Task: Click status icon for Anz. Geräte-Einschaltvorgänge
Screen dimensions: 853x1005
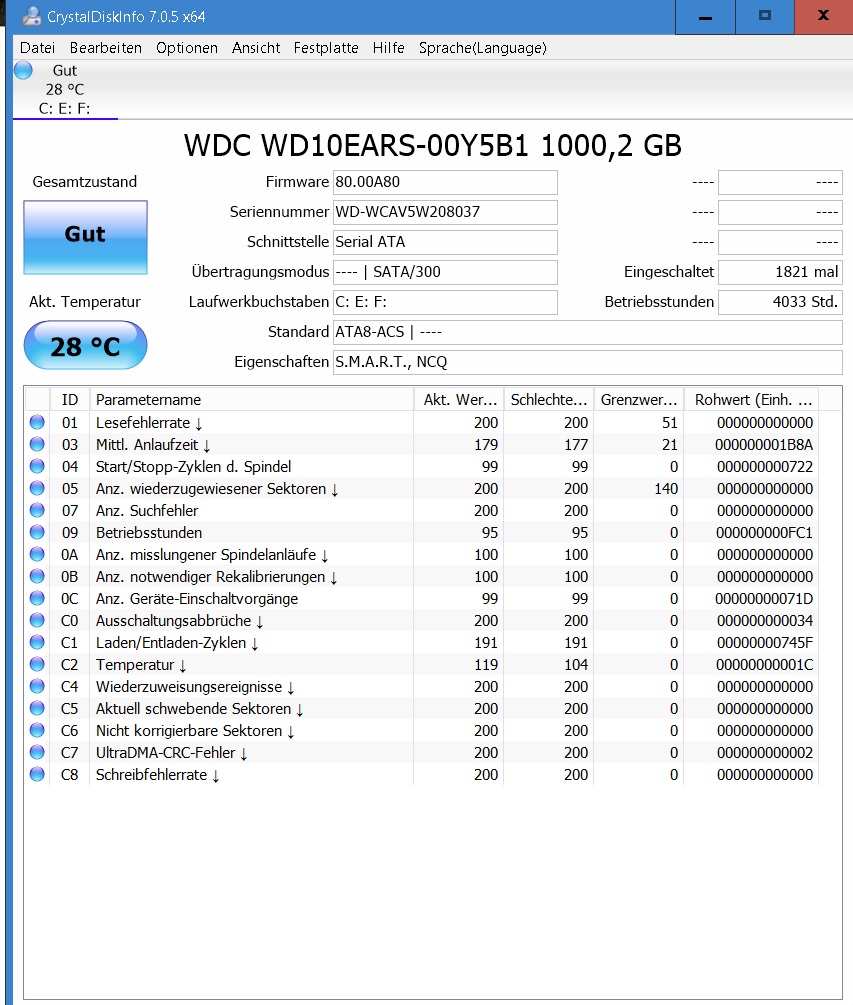Action: pos(37,598)
